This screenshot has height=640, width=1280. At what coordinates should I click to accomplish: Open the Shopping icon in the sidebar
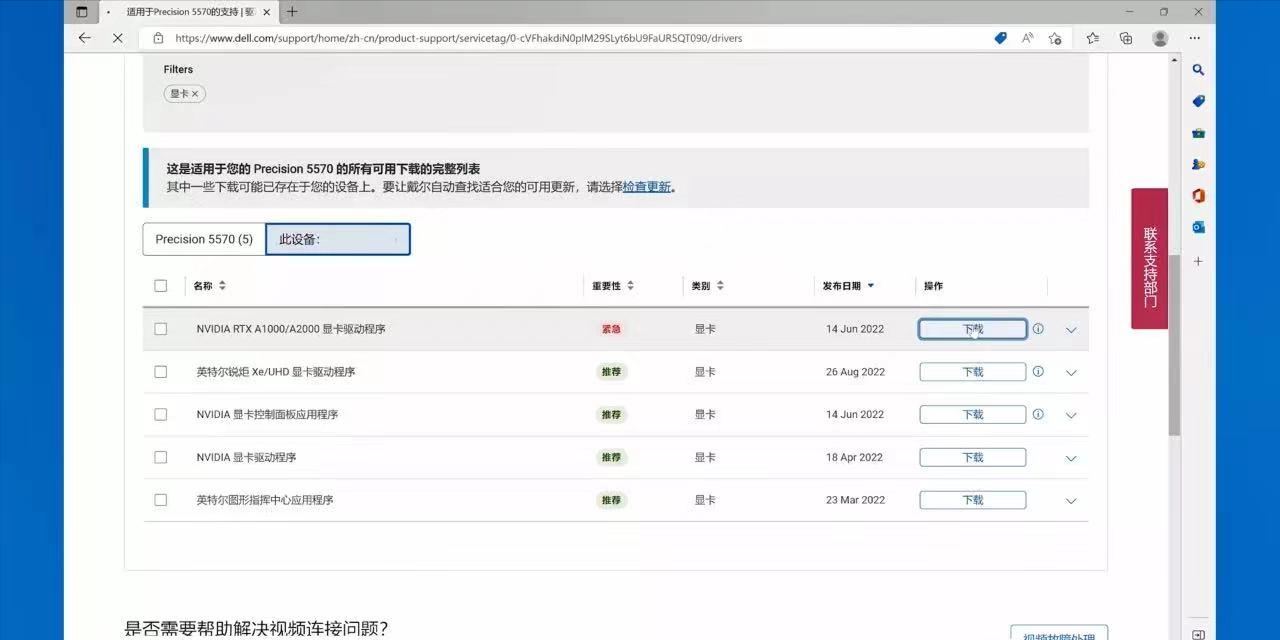pos(1199,101)
